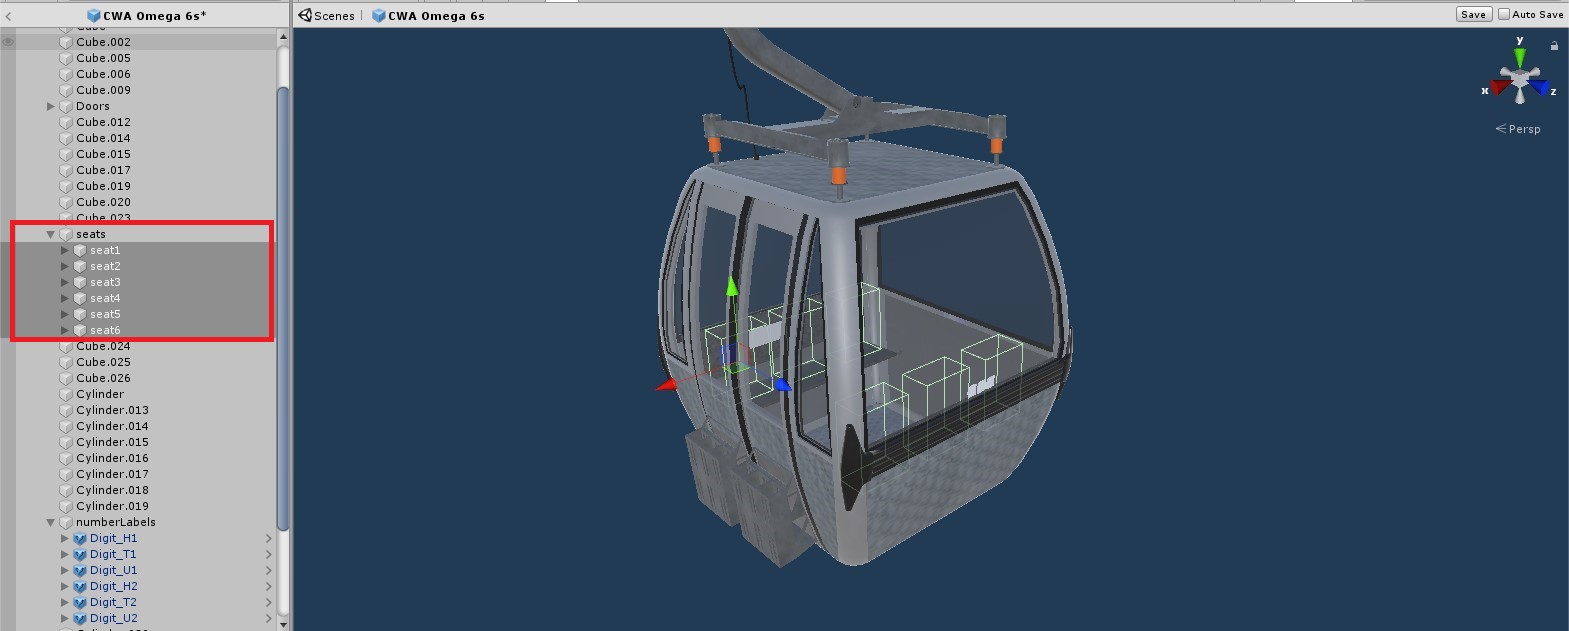Click the hierarchy vertical scrollbar
Image resolution: width=1569 pixels, height=631 pixels.
click(283, 300)
